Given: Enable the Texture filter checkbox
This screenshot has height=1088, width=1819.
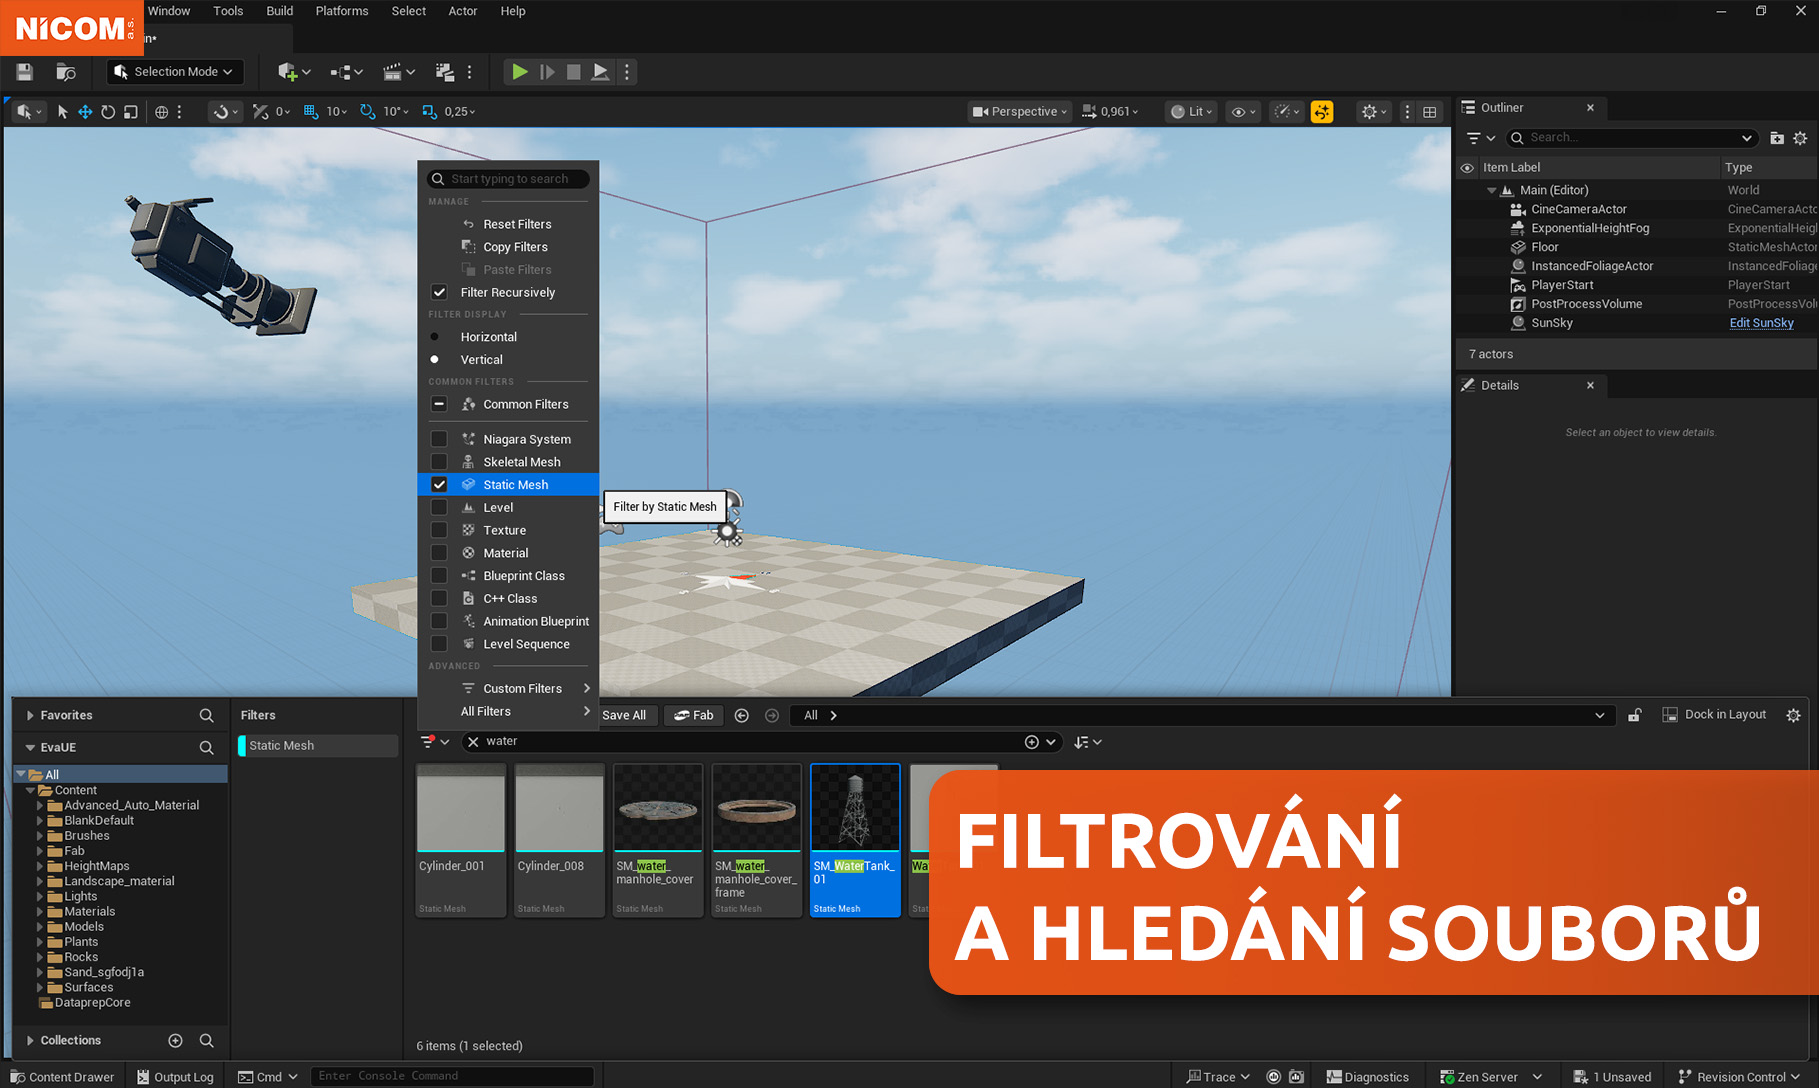Looking at the screenshot, I should tap(439, 530).
